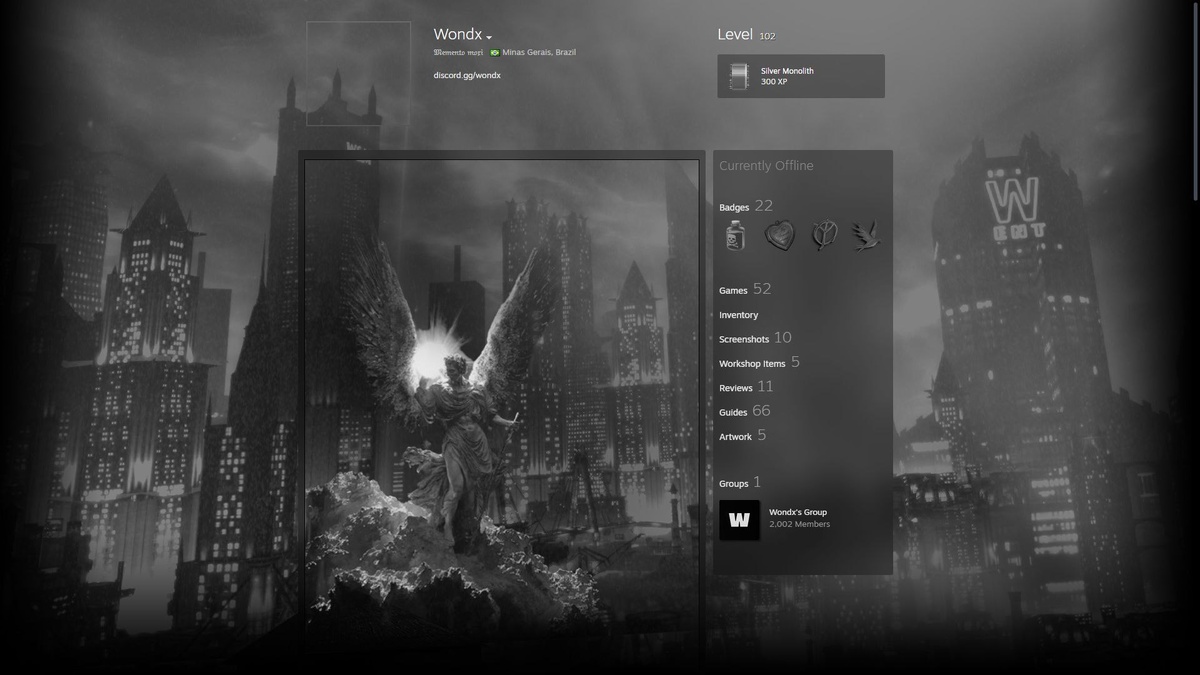The image size is (1200, 675).
Task: Click the Wondx profile name
Action: coord(458,35)
